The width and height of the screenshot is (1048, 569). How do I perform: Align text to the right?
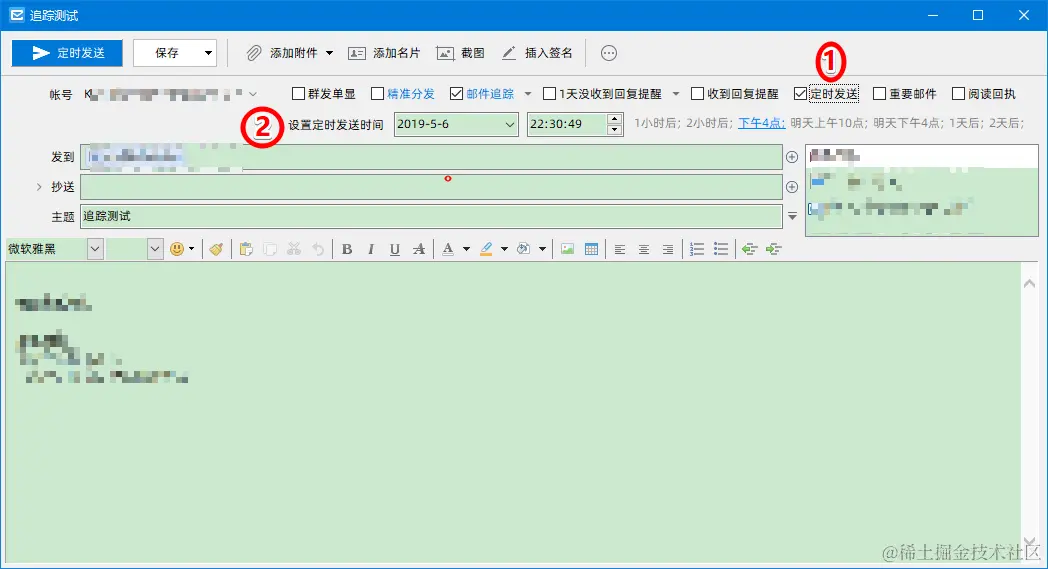point(668,249)
